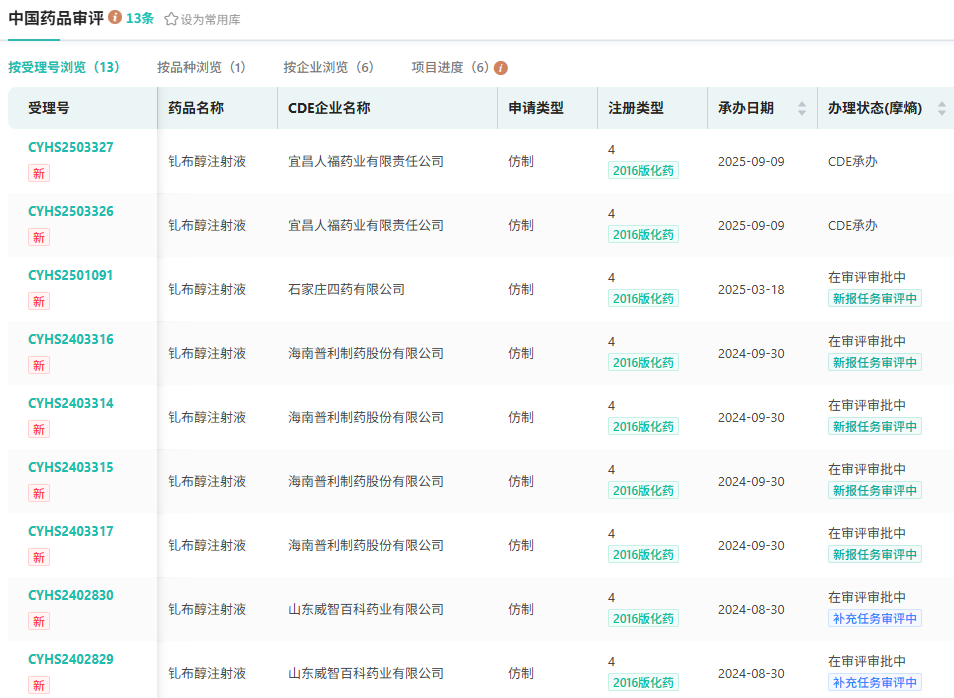Screen dimensions: 954x698
Task: Click the info icon next to 项目进度 tab
Action: pyautogui.click(x=501, y=68)
